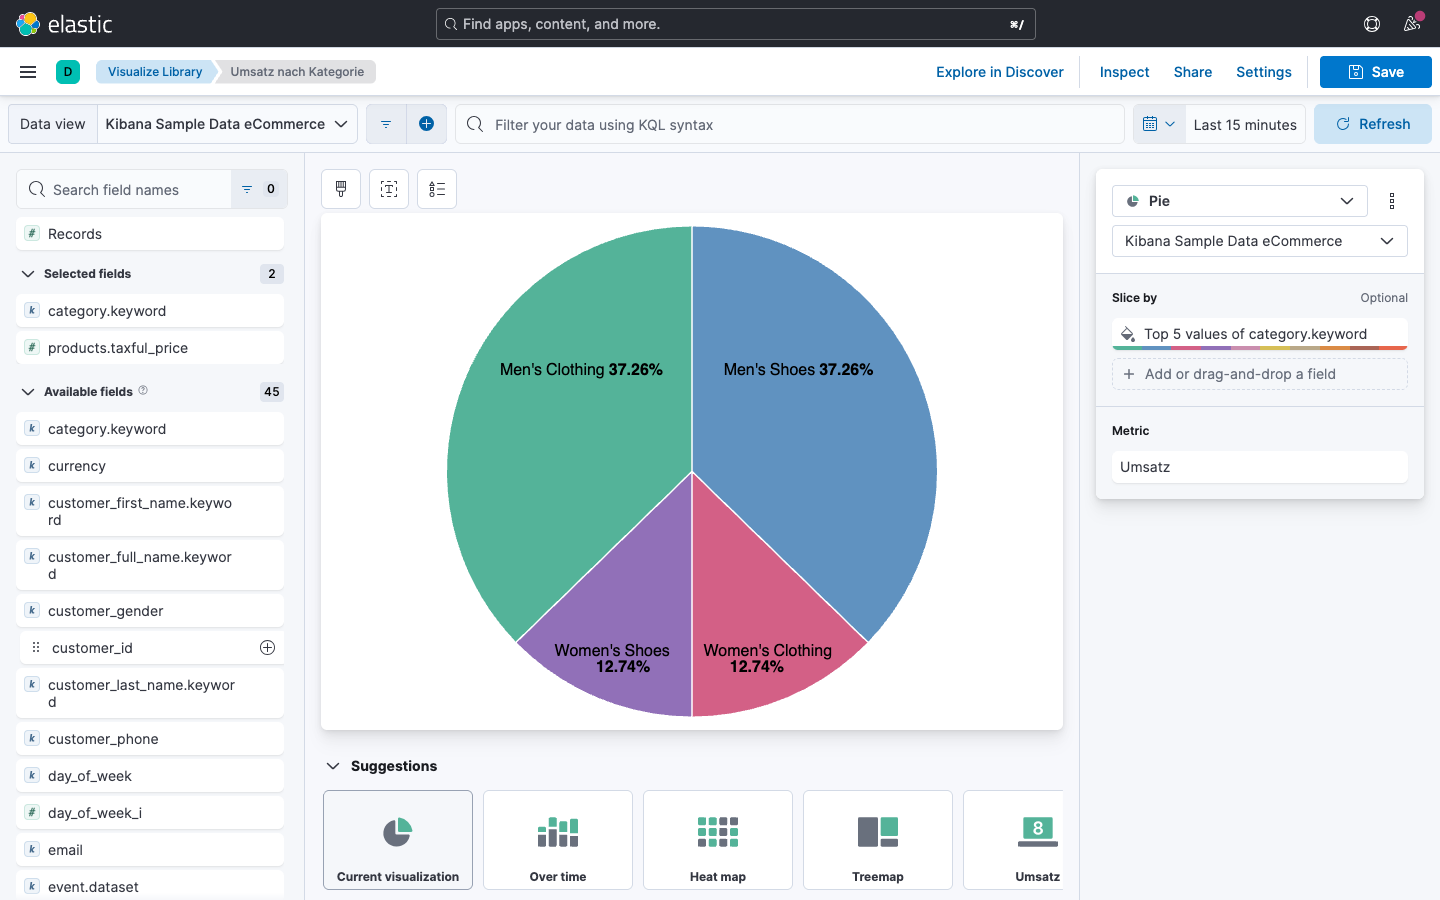
Task: Open layer actions three-dot menu
Action: point(1391,201)
